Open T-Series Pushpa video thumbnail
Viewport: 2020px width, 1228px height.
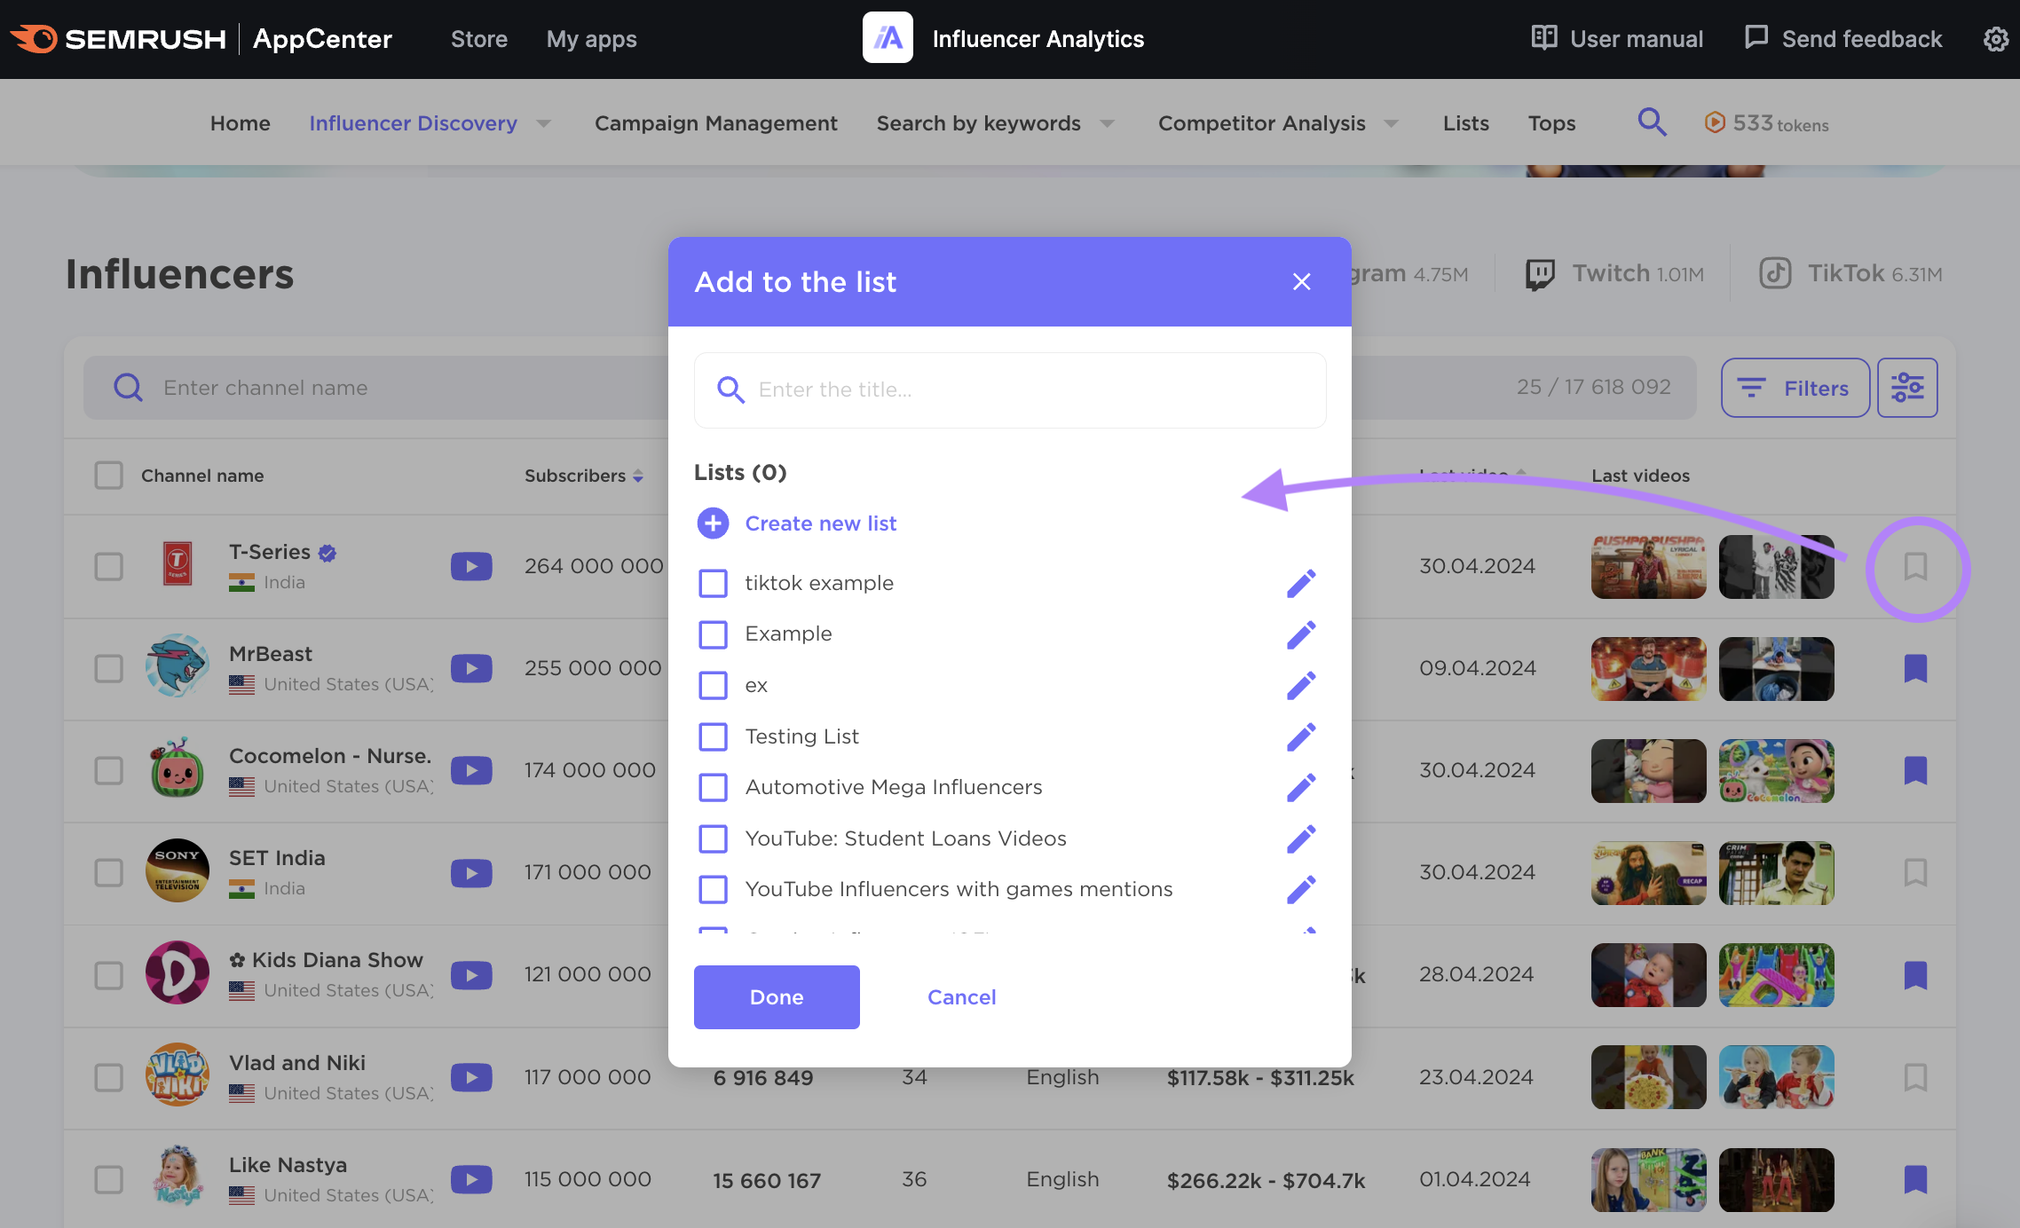coord(1648,566)
